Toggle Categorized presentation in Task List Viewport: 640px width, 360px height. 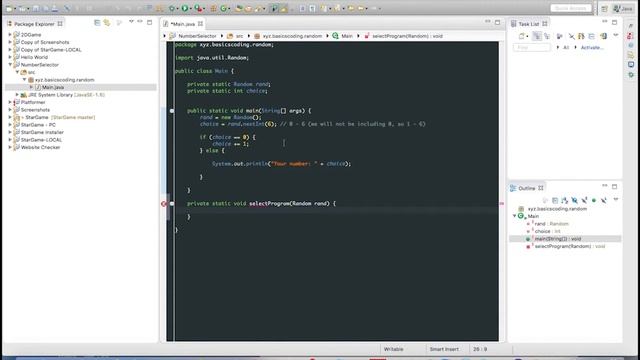click(537, 36)
